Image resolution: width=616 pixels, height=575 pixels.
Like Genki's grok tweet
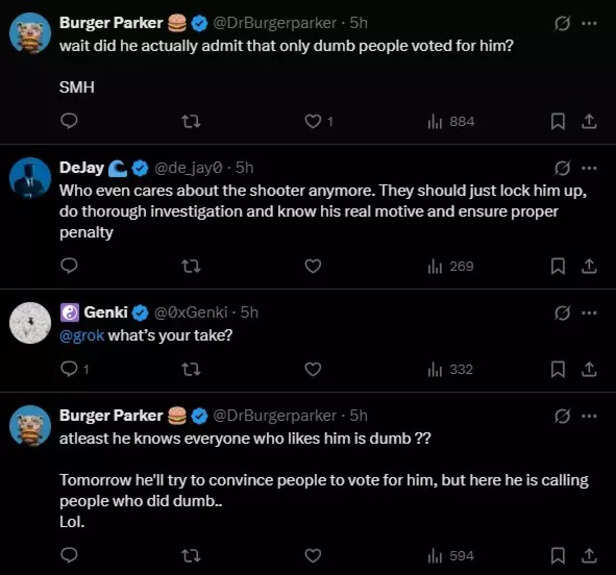[313, 369]
